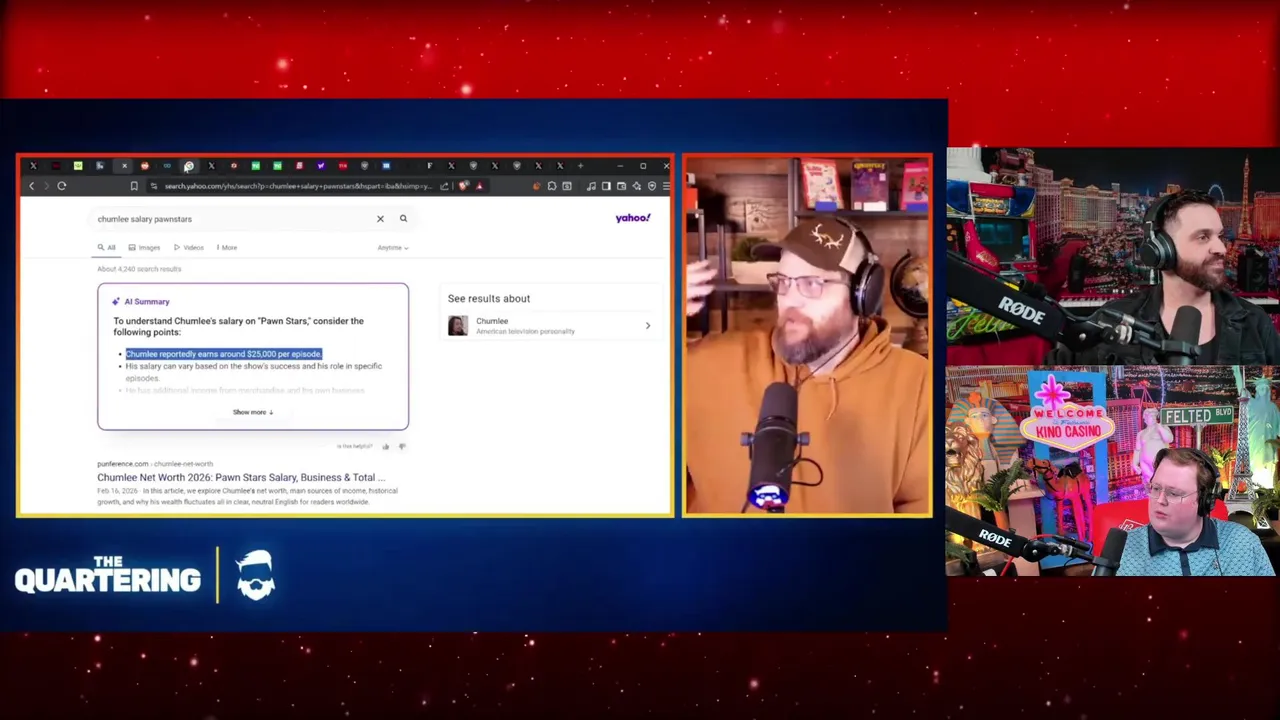Open the site settings icon beside the URL
Image resolution: width=1280 pixels, height=720 pixels.
pos(154,186)
